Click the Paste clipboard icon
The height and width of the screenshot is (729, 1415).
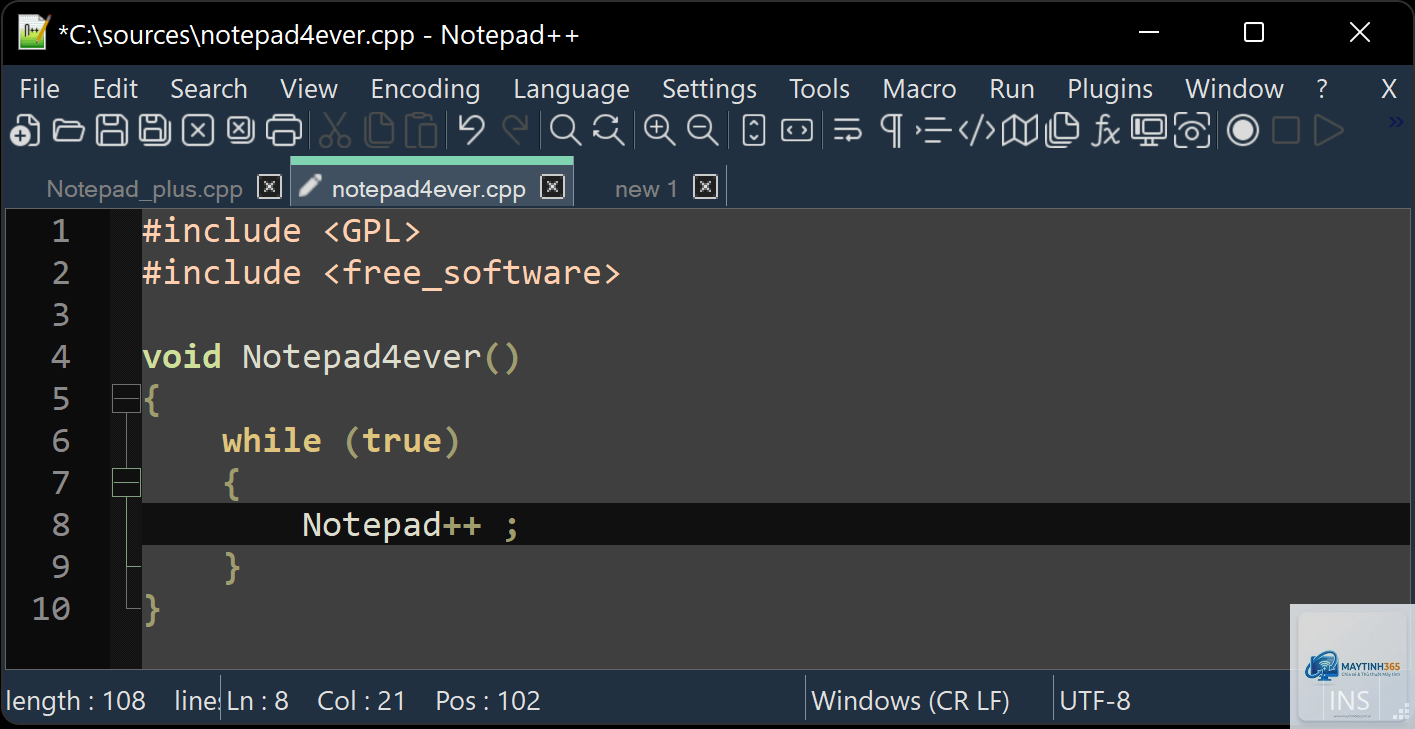pos(421,130)
